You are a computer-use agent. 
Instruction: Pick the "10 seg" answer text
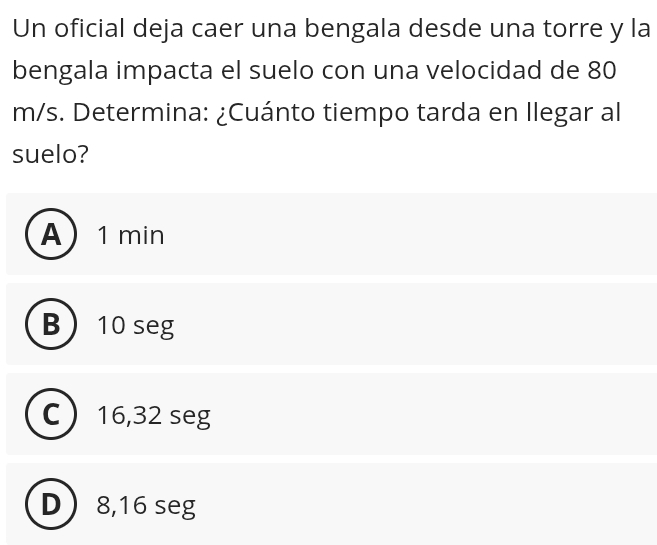click(136, 326)
